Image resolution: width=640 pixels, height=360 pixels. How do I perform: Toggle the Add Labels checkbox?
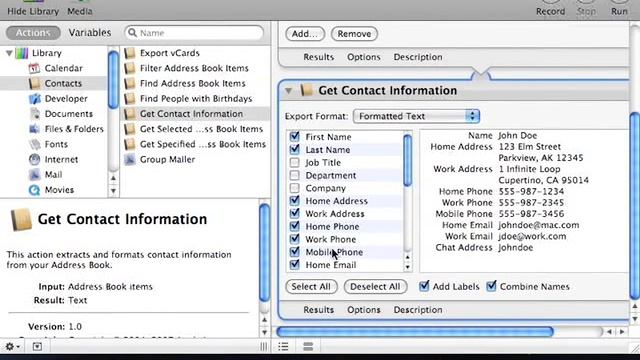(424, 286)
